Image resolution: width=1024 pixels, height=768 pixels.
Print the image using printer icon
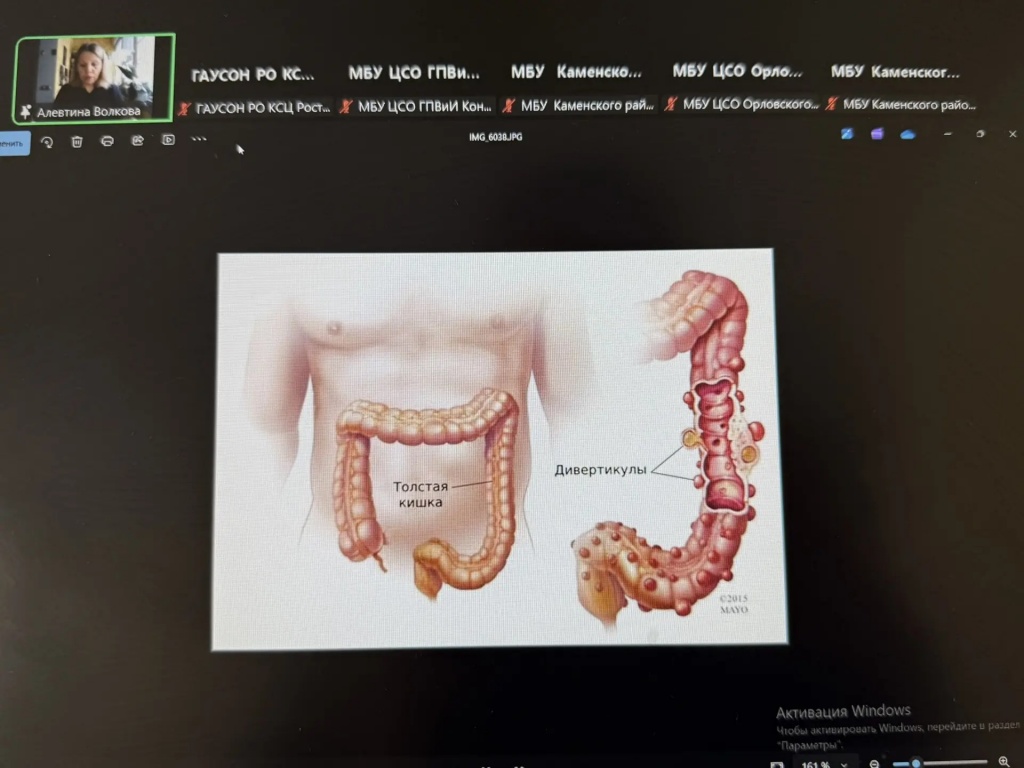coord(107,141)
